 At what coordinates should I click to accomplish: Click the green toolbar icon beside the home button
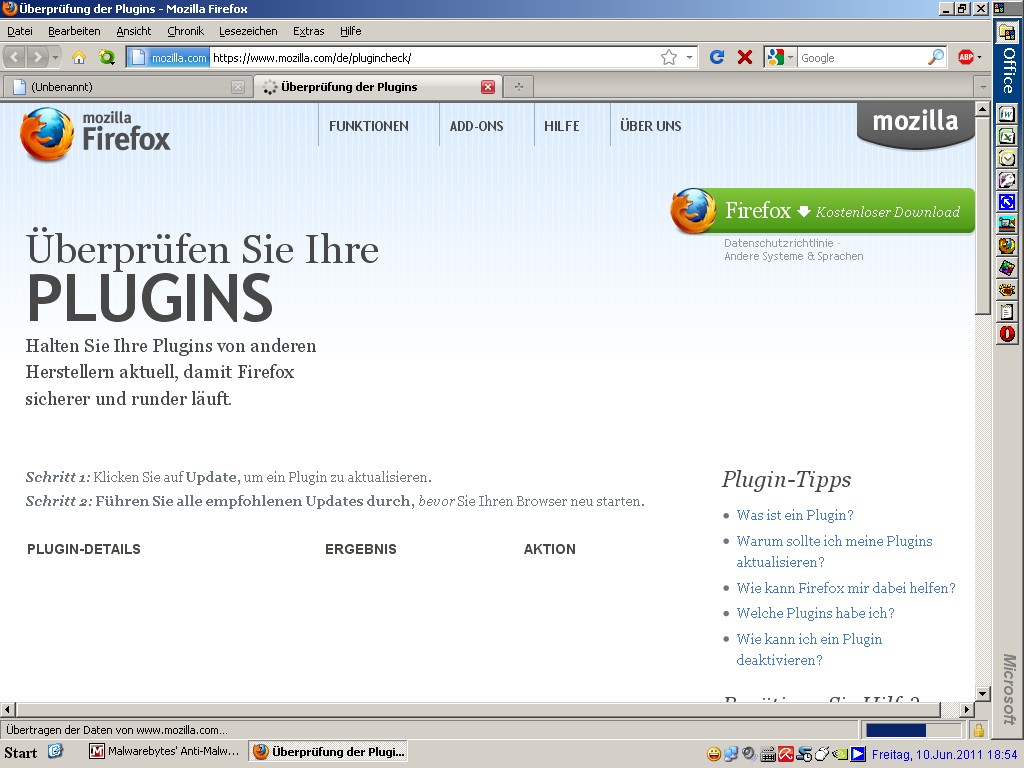coord(106,57)
